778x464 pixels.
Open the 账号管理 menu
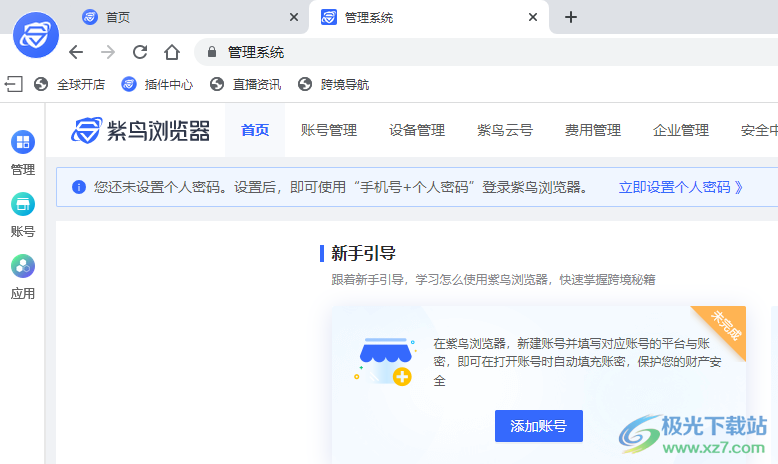(x=328, y=131)
